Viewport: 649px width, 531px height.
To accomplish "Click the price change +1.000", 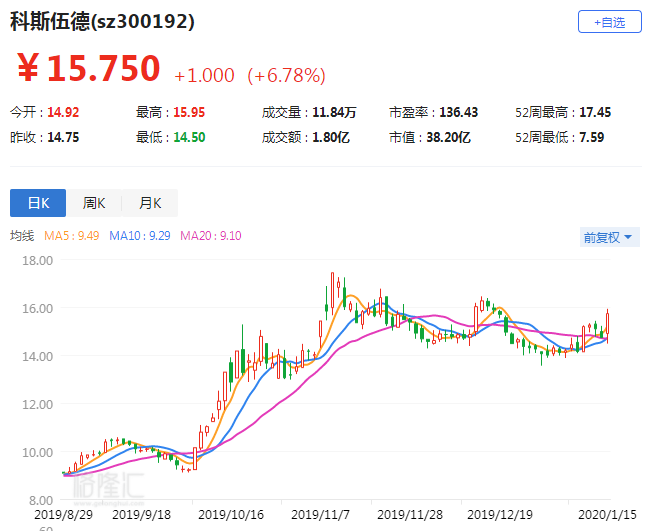I will click(204, 75).
